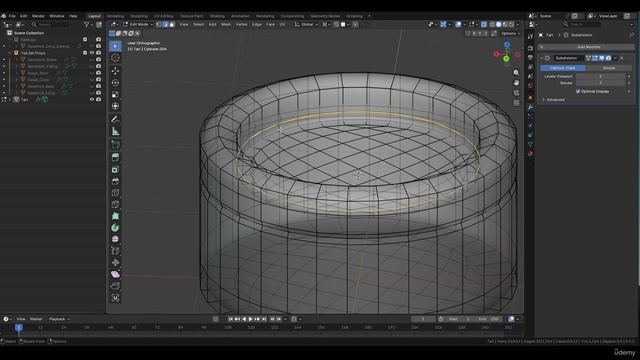Select the Move tool
This screenshot has width=640, height=360.
[116, 71]
